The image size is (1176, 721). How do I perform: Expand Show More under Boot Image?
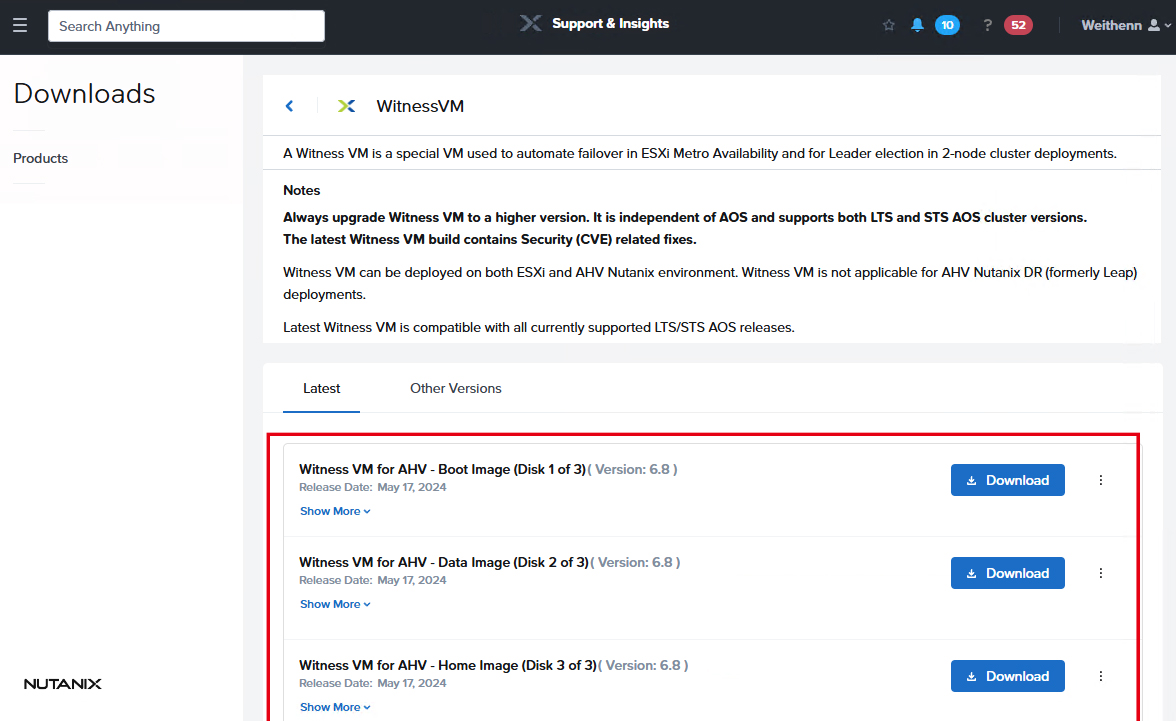pos(335,511)
